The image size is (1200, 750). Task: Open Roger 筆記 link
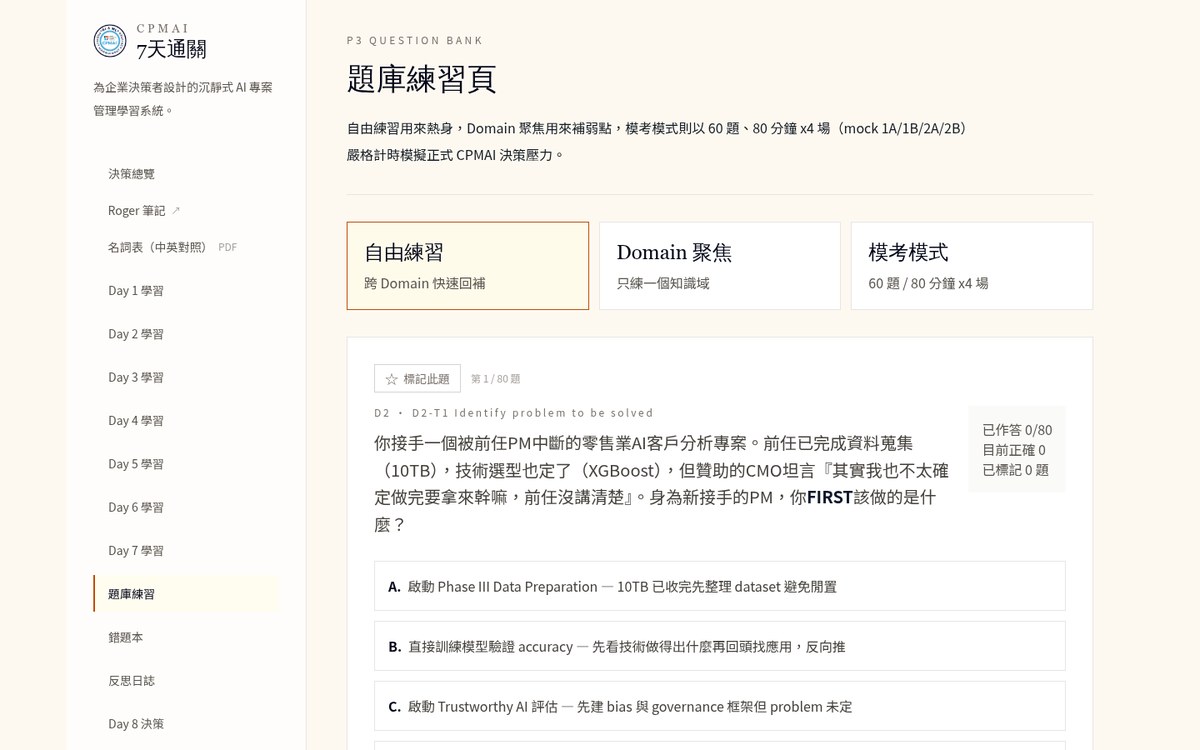coord(186,211)
